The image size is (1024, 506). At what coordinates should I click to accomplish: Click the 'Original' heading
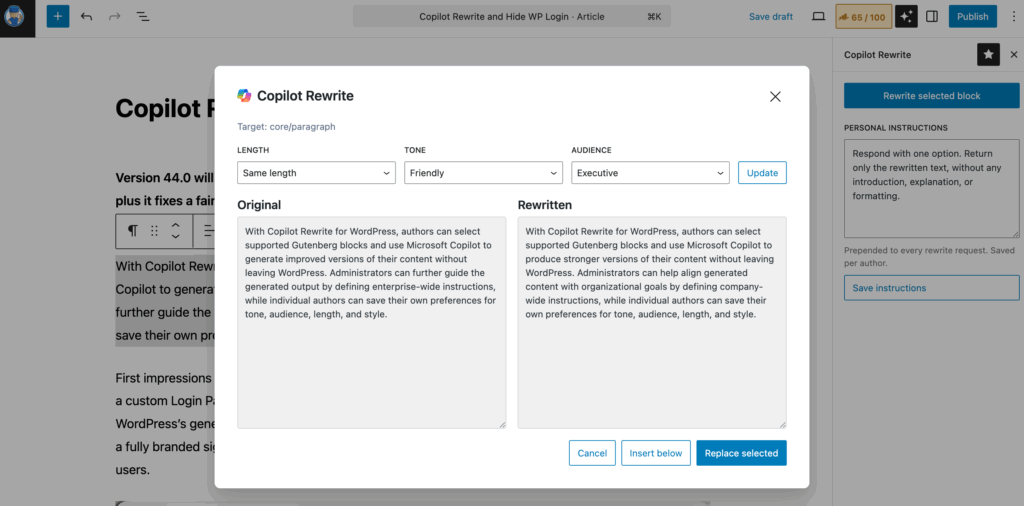(x=259, y=205)
